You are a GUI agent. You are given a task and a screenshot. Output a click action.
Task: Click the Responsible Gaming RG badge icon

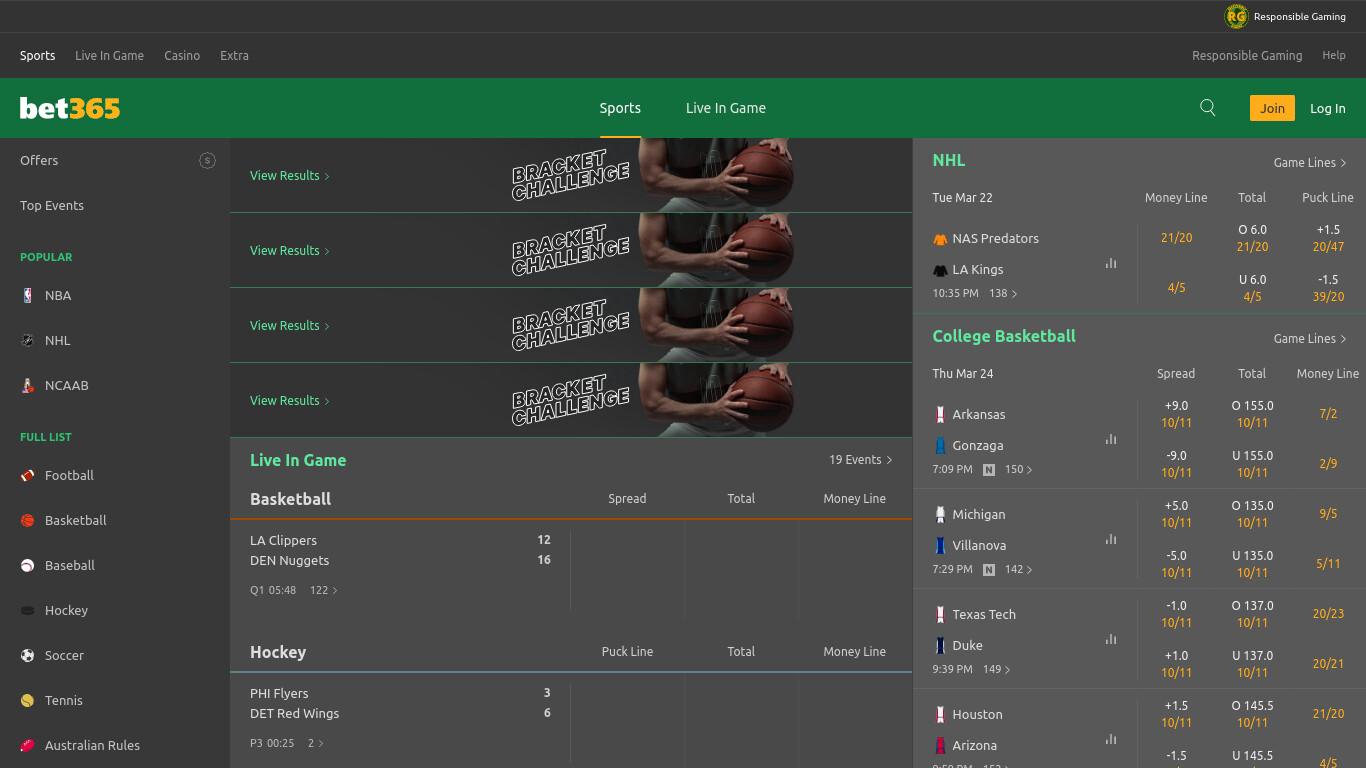1236,16
